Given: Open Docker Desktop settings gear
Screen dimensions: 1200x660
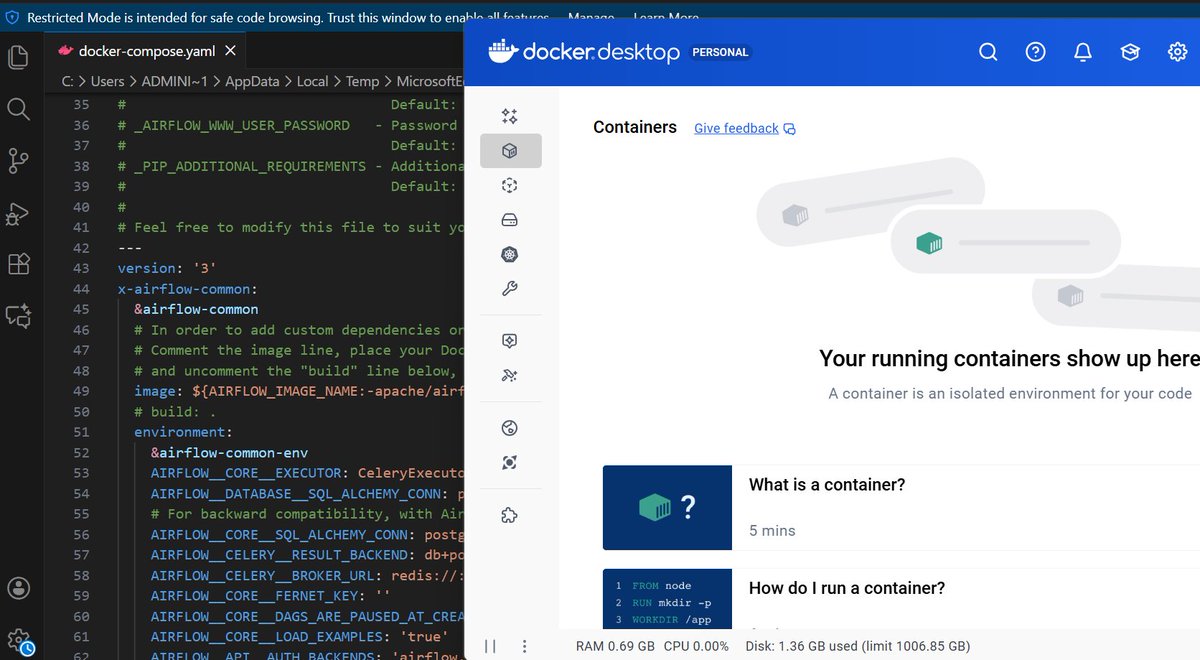Looking at the screenshot, I should point(1178,52).
